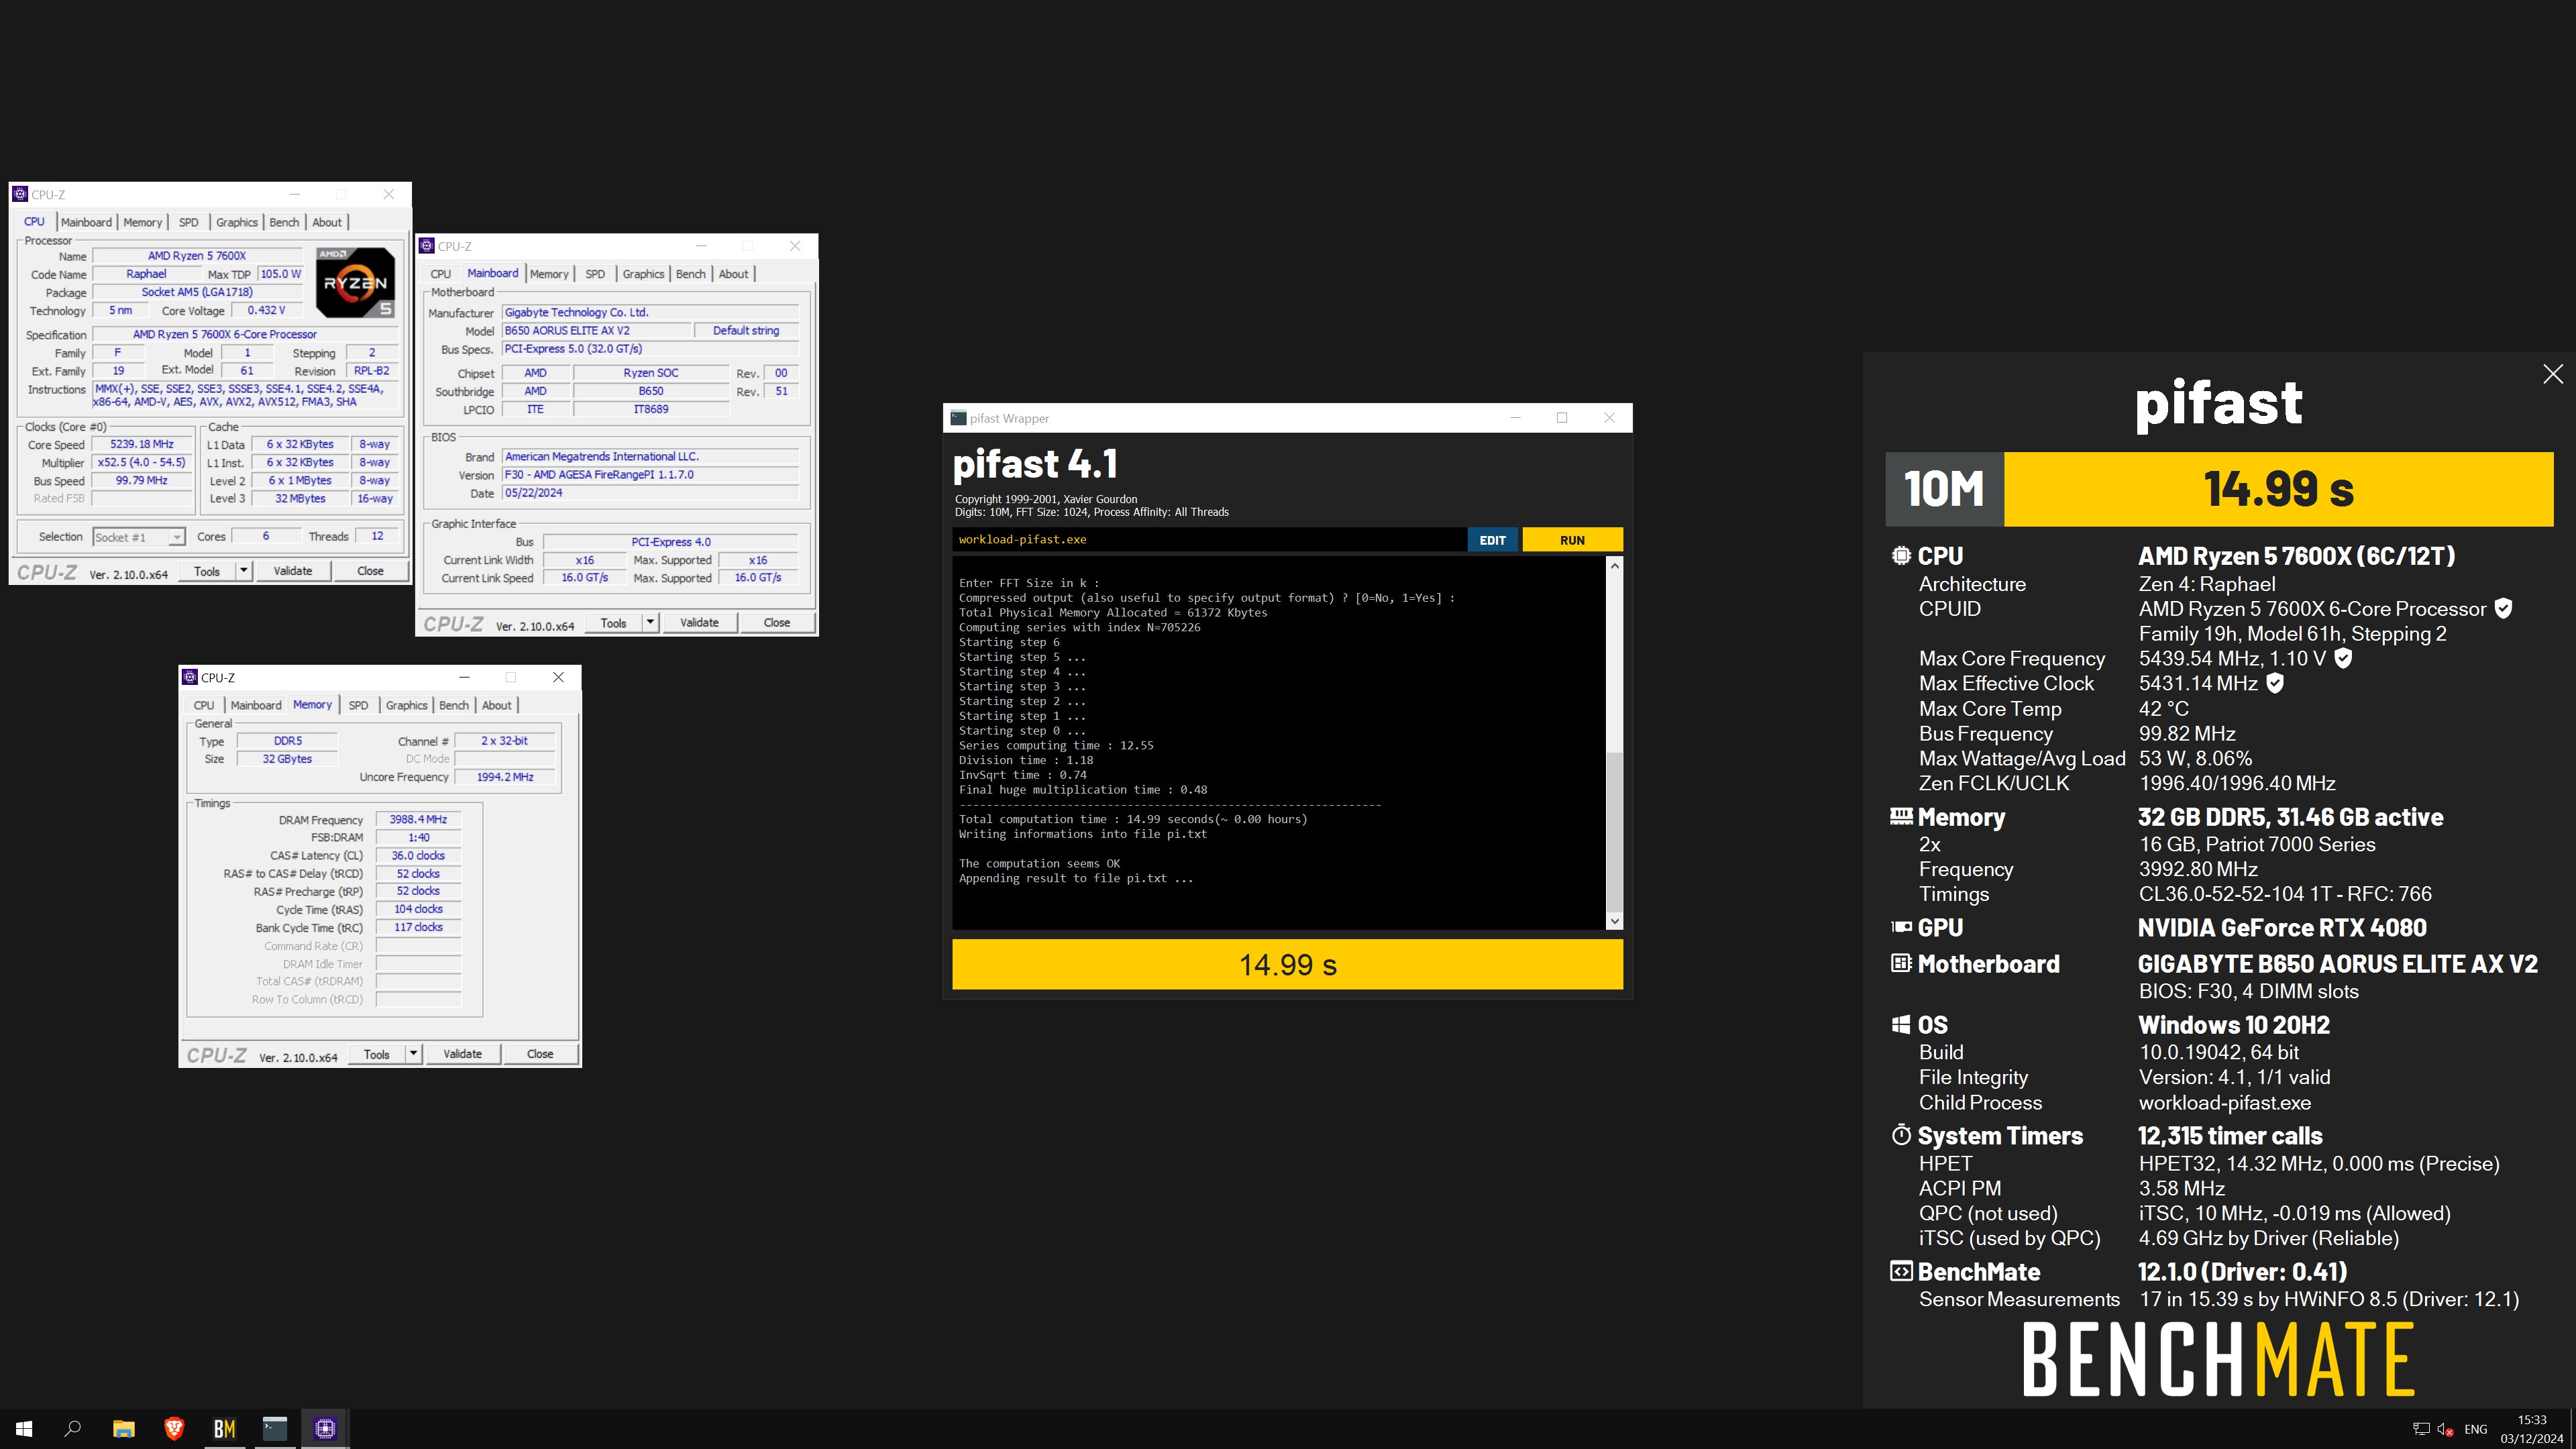Click Core Speed value 5239.18 MHz

pyautogui.click(x=142, y=444)
